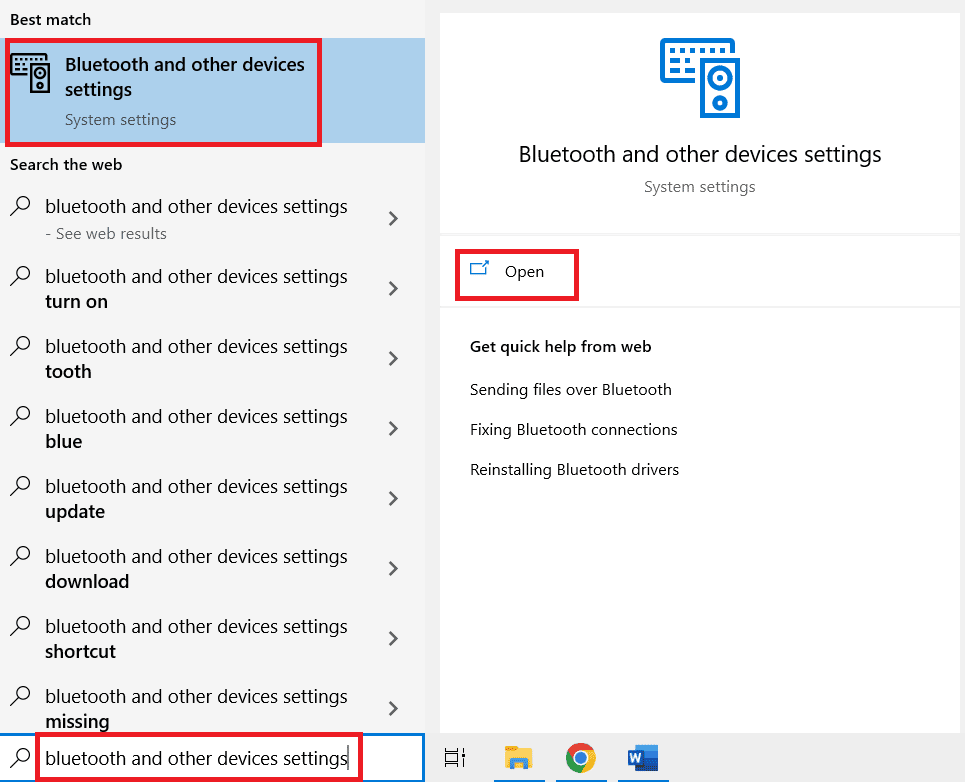The height and width of the screenshot is (782, 965).
Task: Expand arrow for 'See web results' suggestion
Action: point(393,218)
